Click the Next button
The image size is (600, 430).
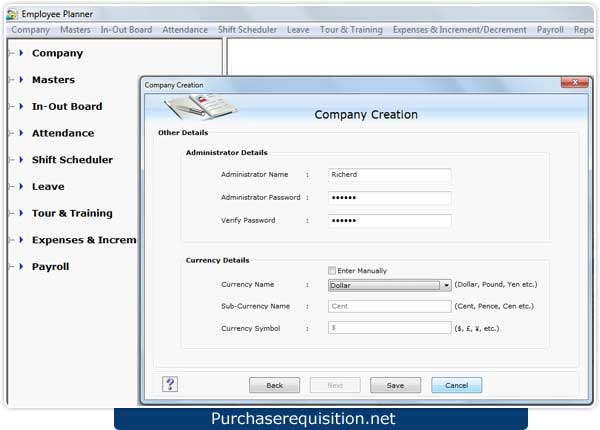pos(335,385)
